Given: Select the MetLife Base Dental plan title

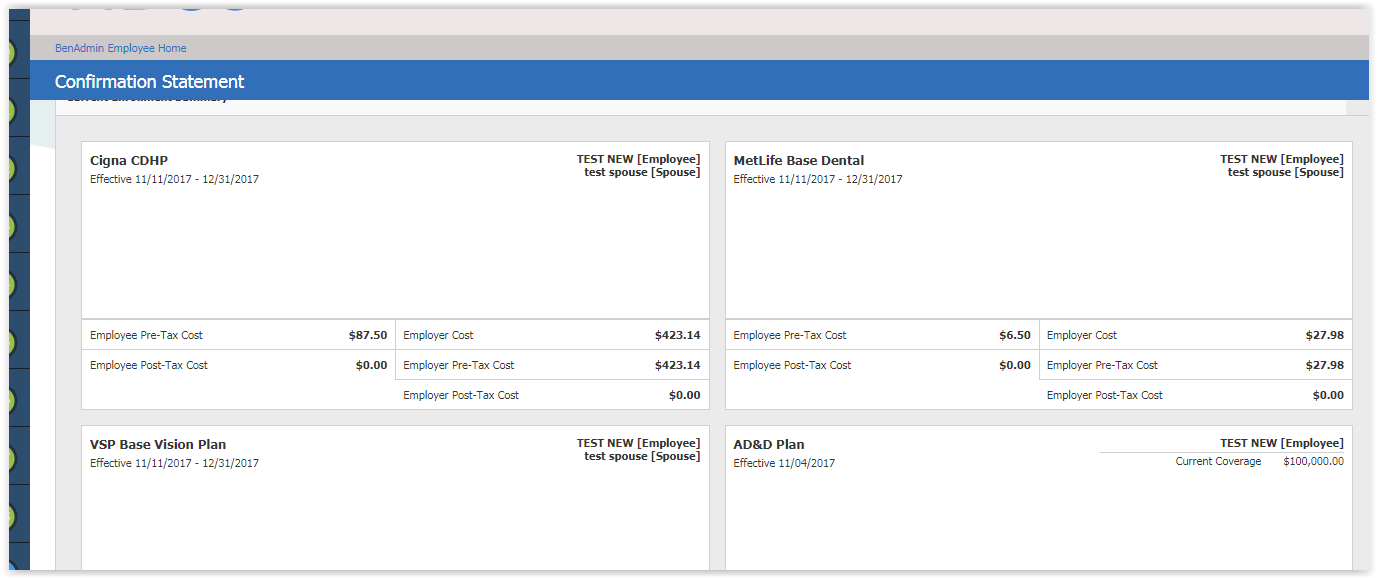Looking at the screenshot, I should [798, 160].
